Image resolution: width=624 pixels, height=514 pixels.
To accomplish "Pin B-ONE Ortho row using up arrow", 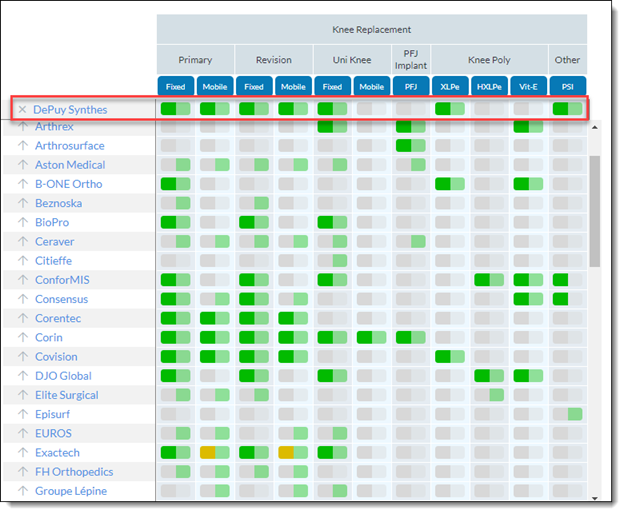I will tap(23, 184).
